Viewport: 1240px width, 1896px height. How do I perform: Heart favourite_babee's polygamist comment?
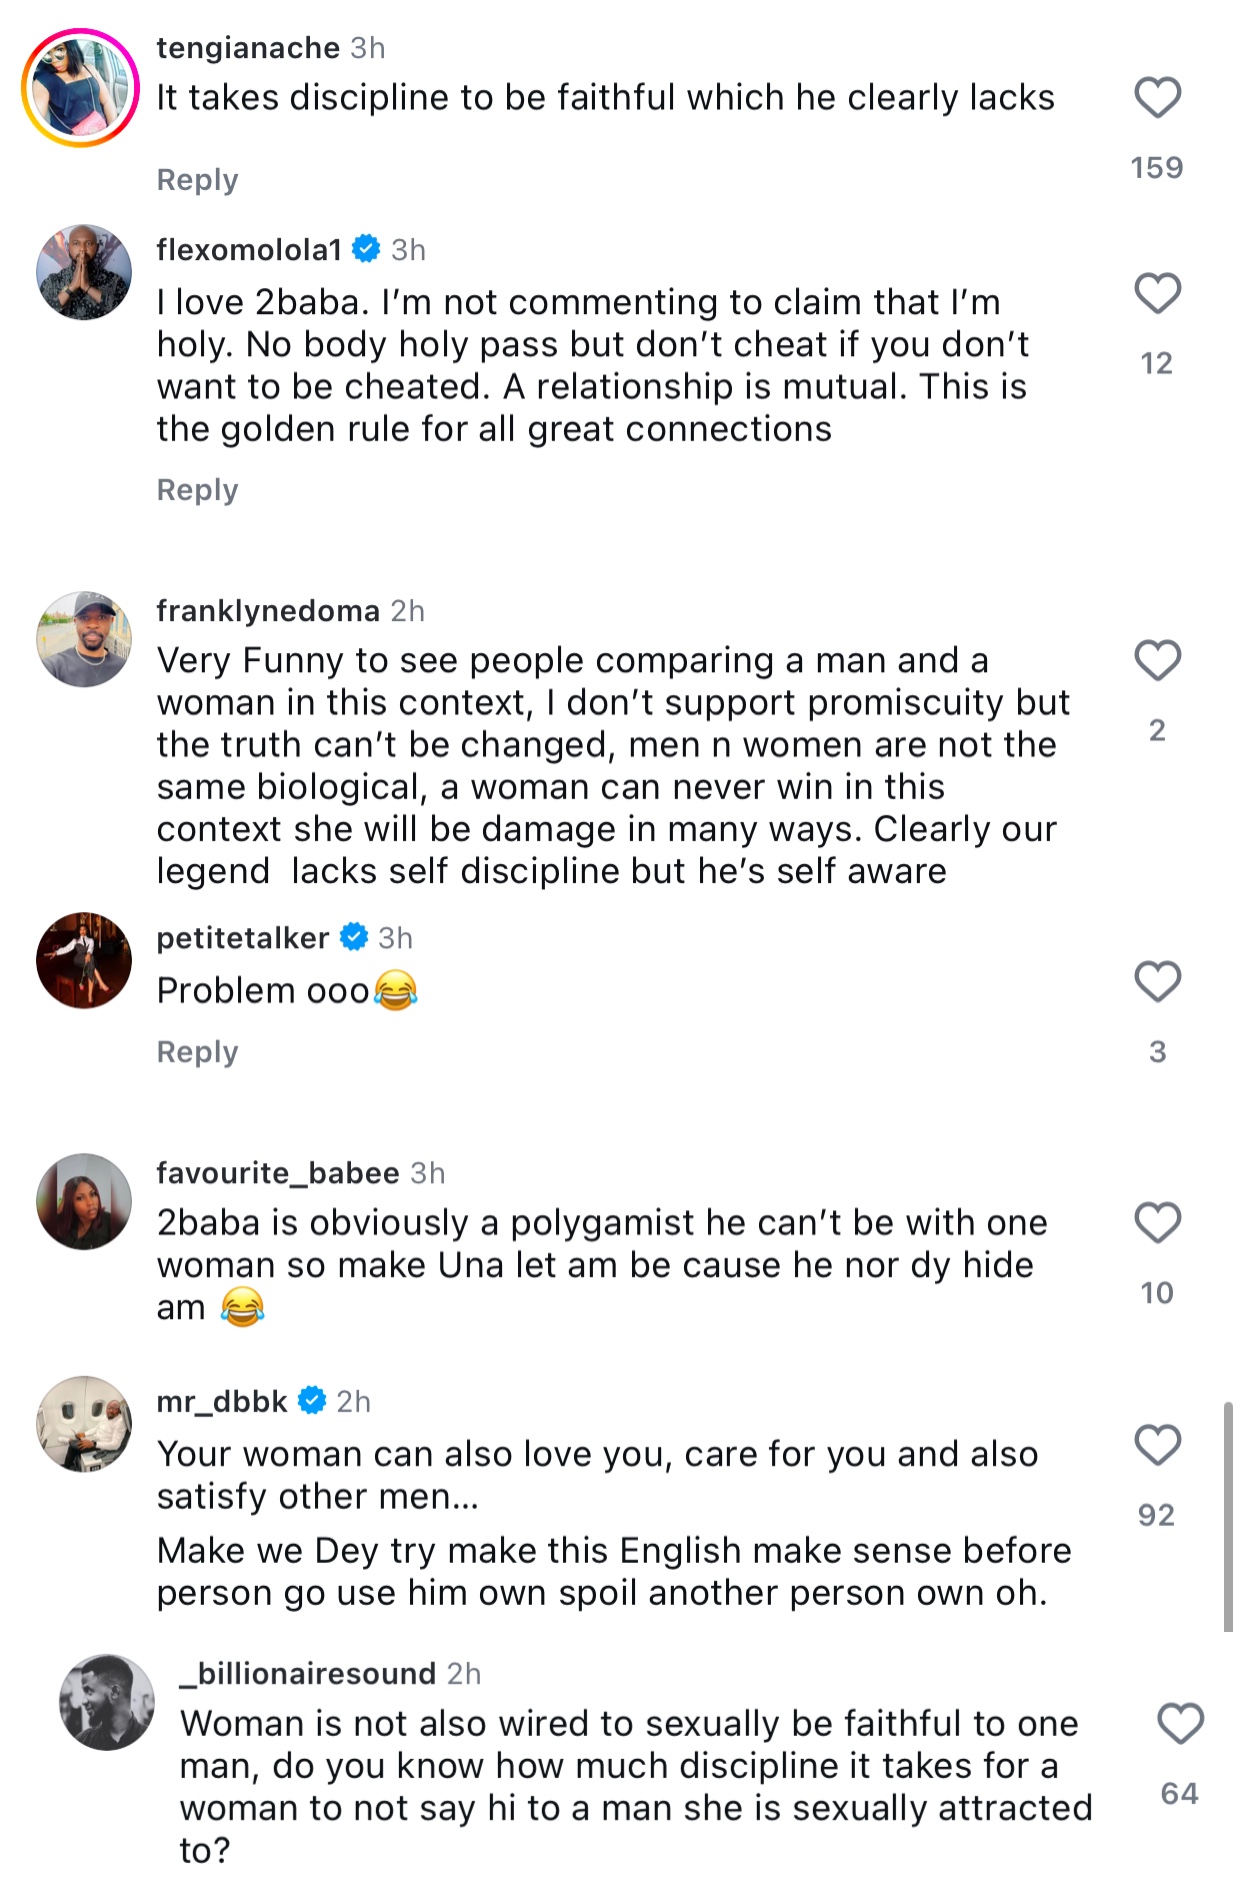[x=1157, y=1222]
